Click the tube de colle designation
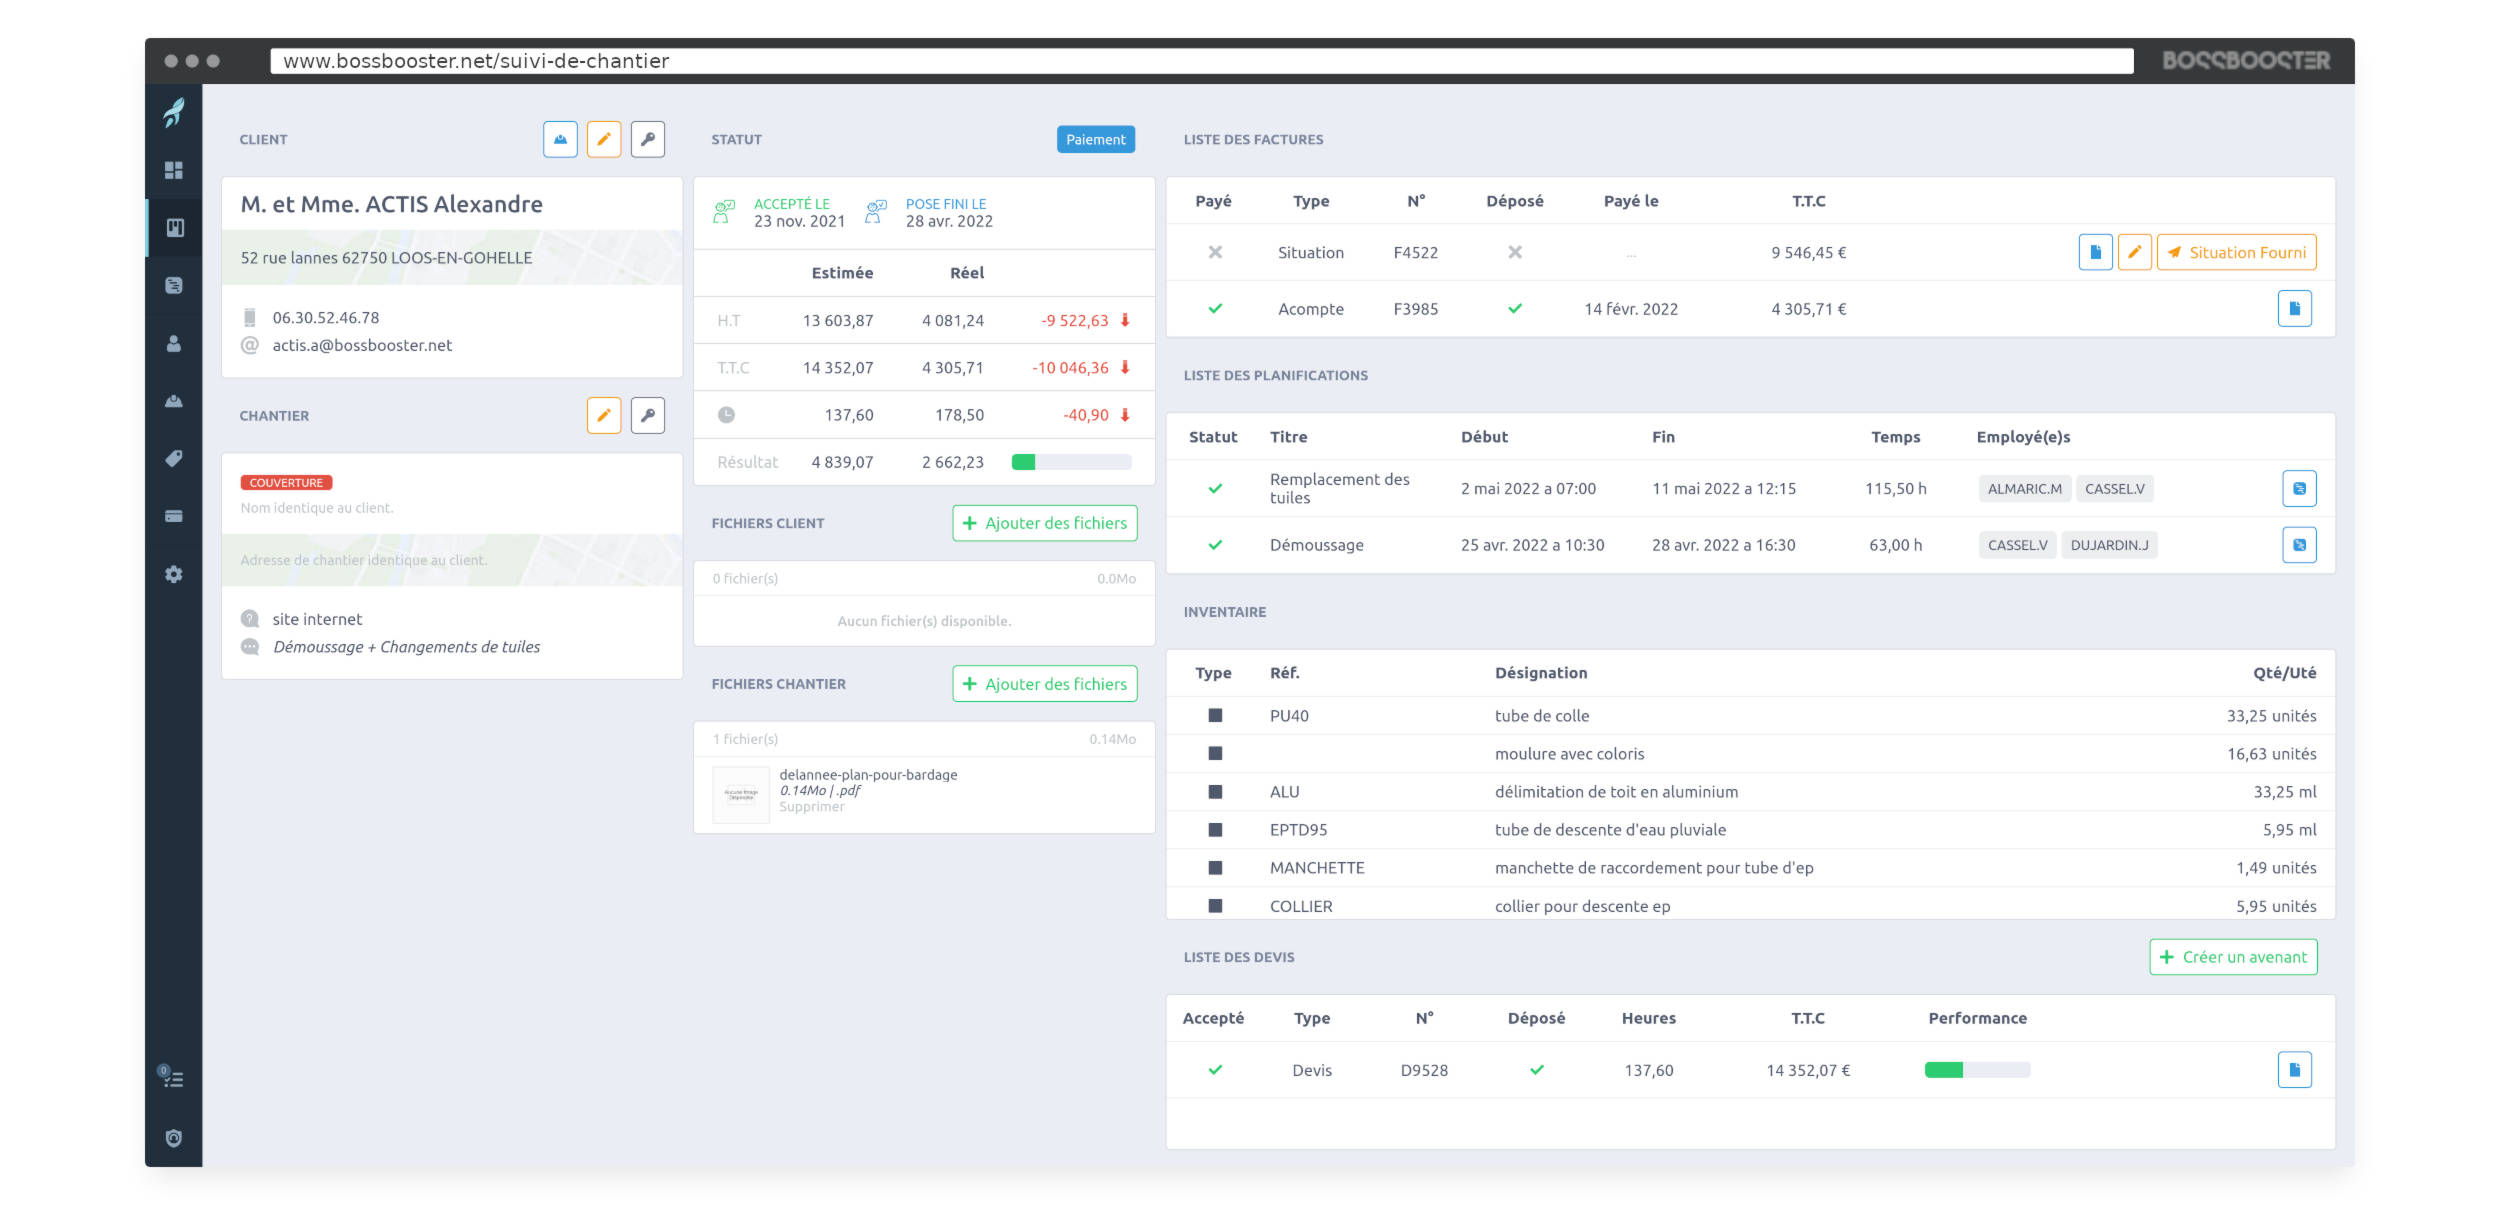This screenshot has height=1205, width=2500. coord(1541,715)
